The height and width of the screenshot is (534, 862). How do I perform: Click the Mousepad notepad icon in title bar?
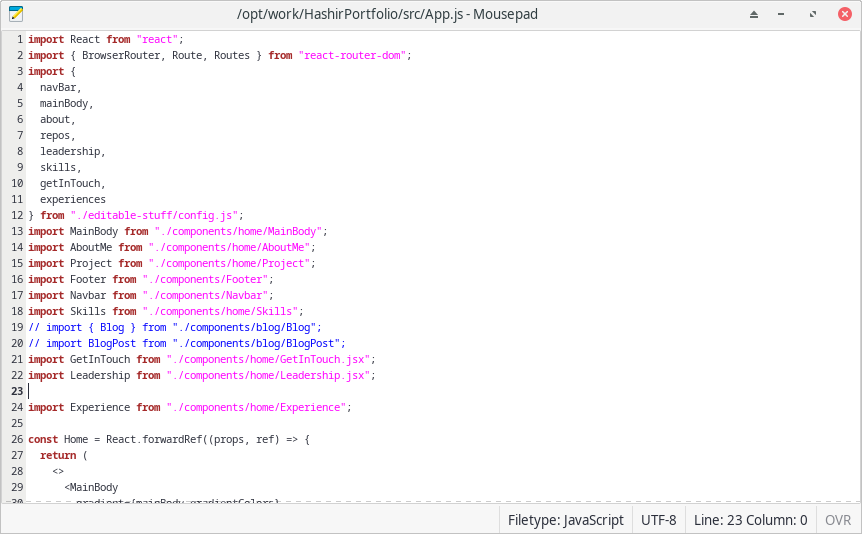[x=16, y=14]
